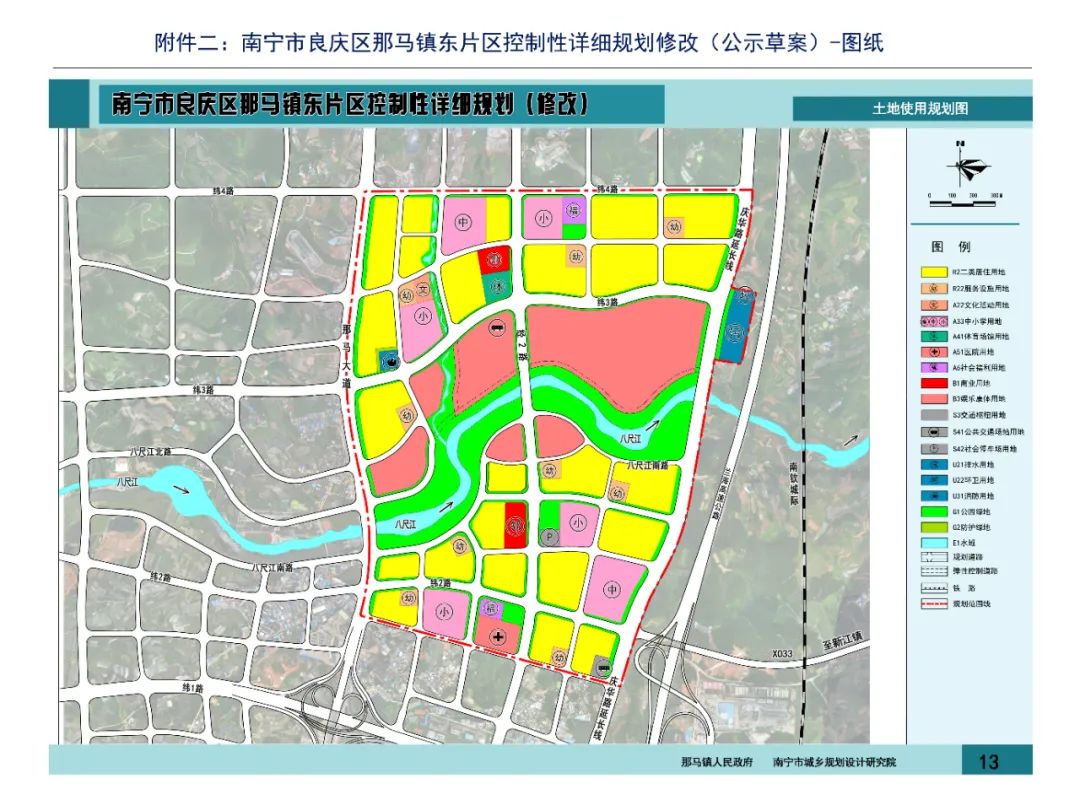
Task: Click the 那马镇人民政府 footer text
Action: (717, 762)
